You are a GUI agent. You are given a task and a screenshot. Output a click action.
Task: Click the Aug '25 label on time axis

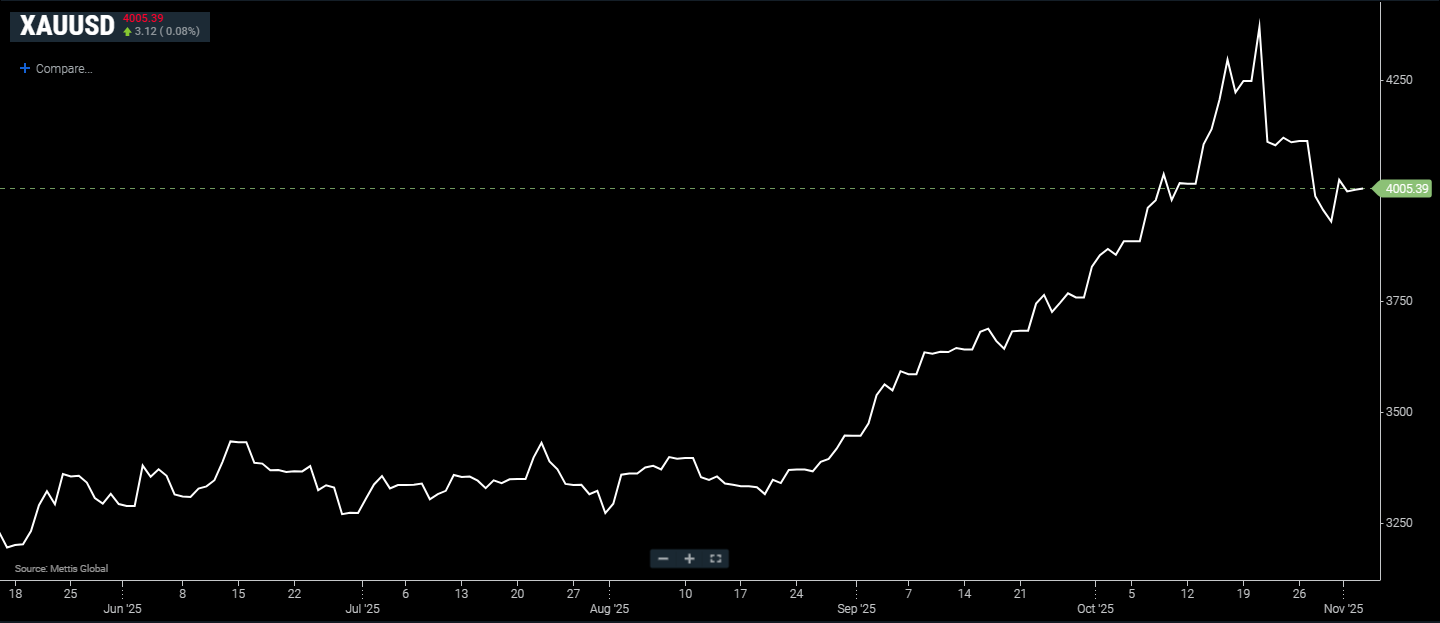pyautogui.click(x=609, y=608)
